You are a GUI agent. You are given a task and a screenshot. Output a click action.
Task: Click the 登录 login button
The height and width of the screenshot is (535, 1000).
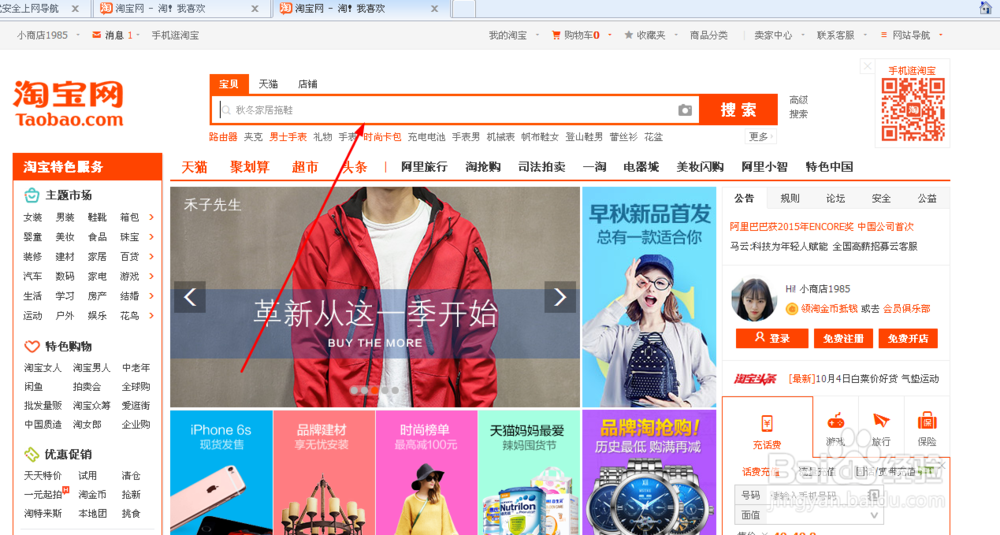point(772,339)
